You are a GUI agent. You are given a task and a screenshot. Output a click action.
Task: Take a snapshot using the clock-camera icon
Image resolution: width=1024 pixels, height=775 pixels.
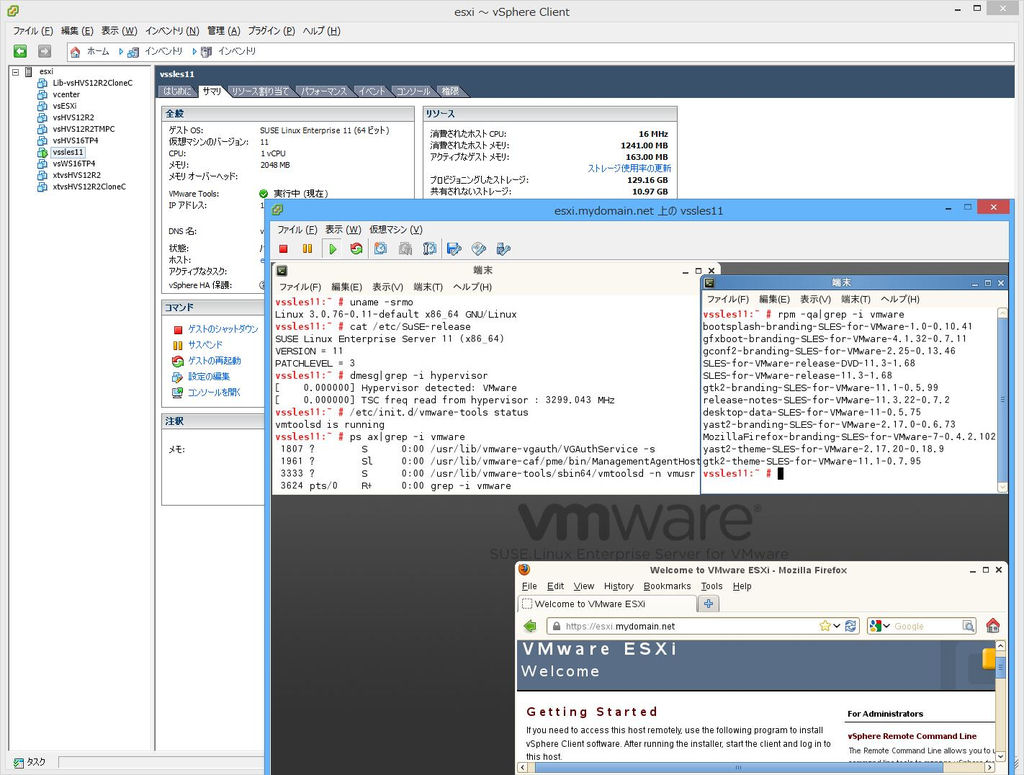pyautogui.click(x=380, y=249)
